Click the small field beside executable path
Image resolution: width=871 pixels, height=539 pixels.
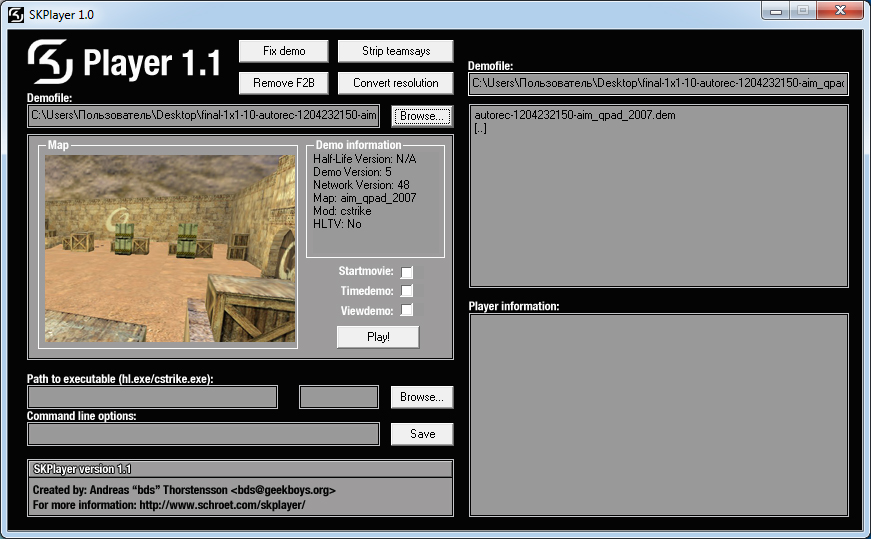339,397
